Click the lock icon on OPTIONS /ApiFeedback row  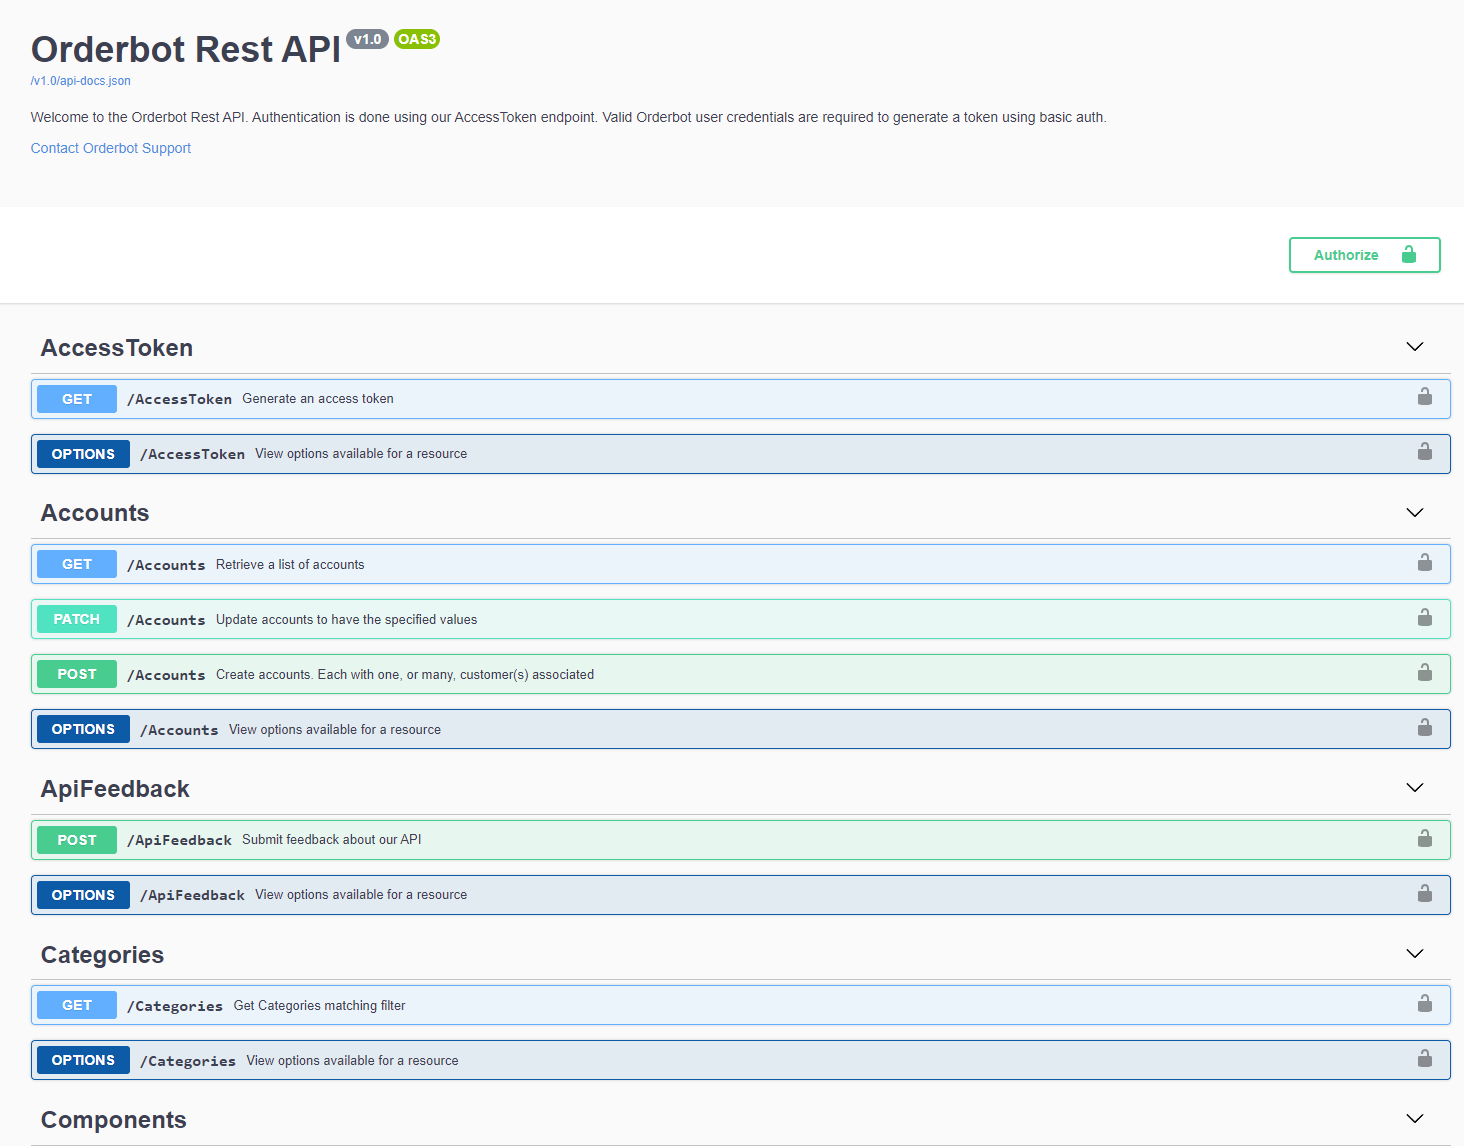(x=1424, y=894)
